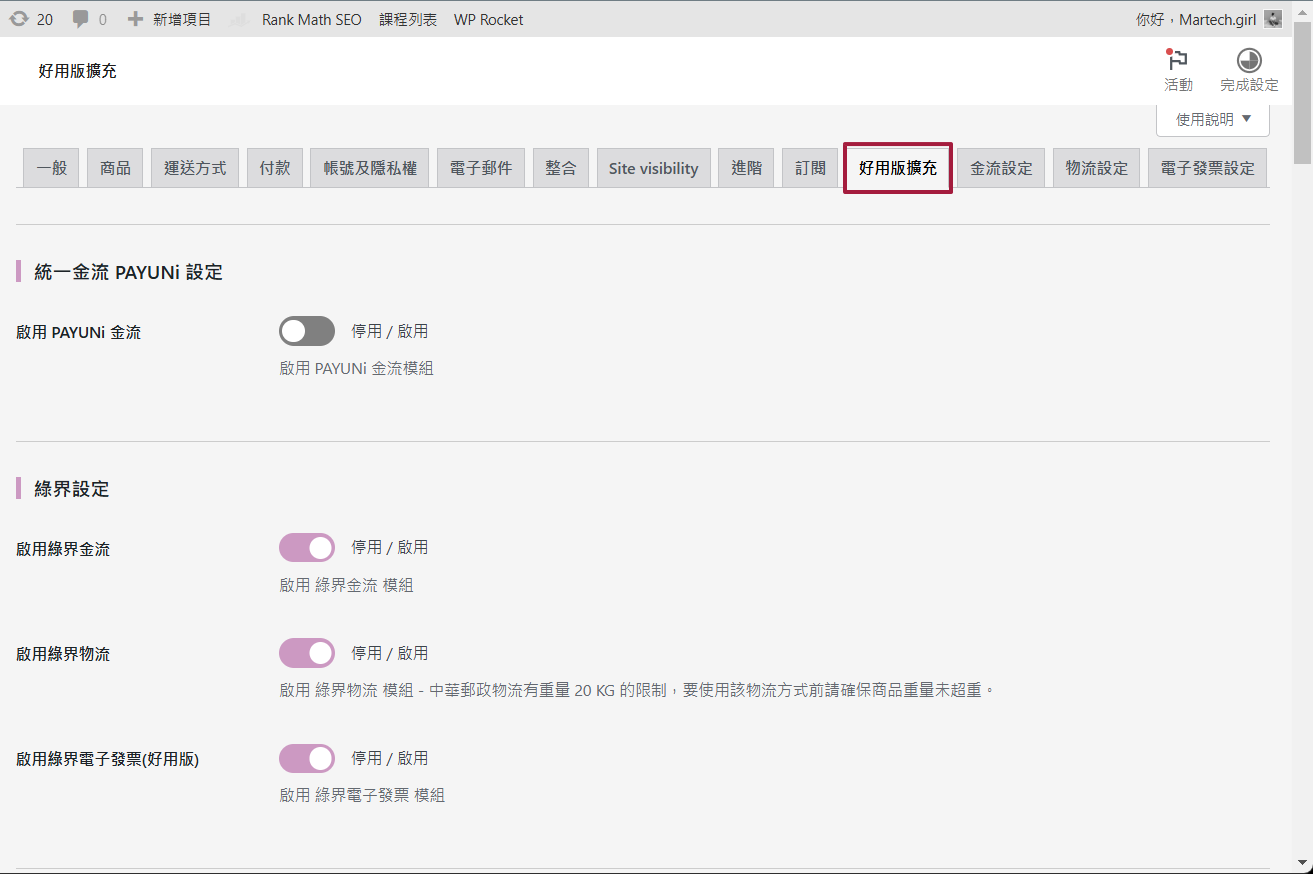The width and height of the screenshot is (1313, 874).
Task: Turn off the 啟用綠界物流 toggle
Action: click(x=307, y=653)
